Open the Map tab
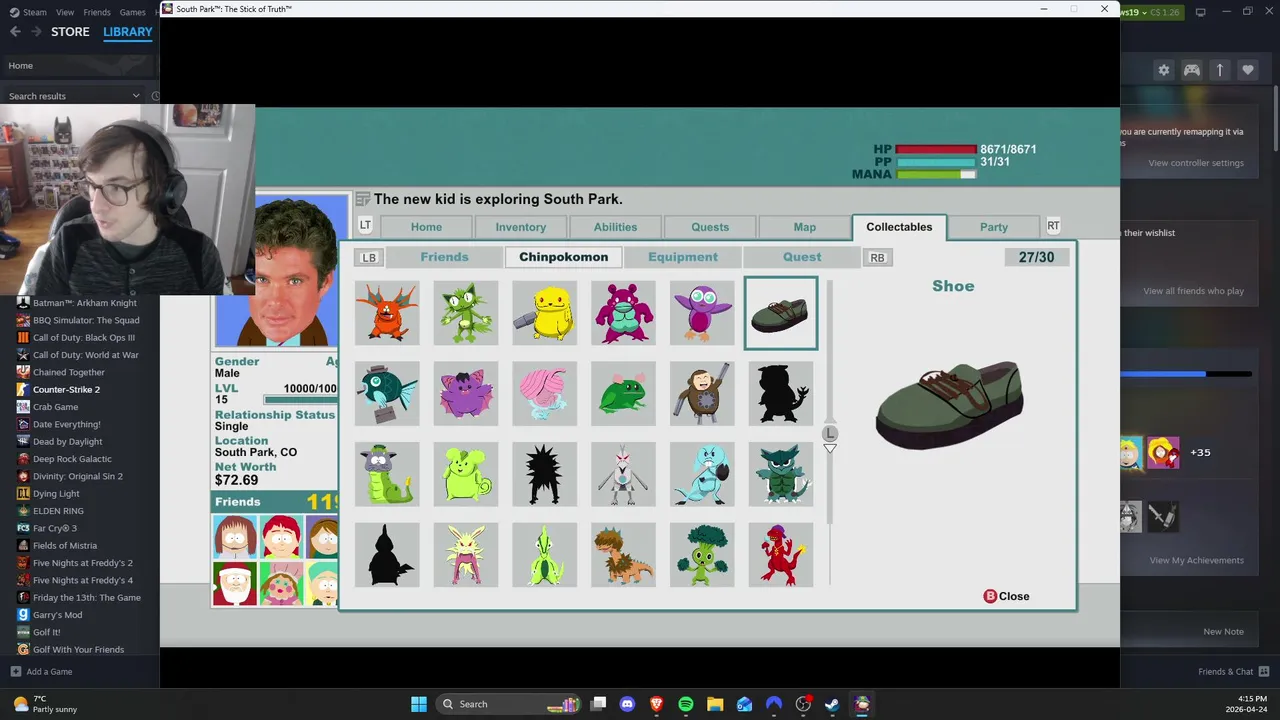 coord(805,227)
